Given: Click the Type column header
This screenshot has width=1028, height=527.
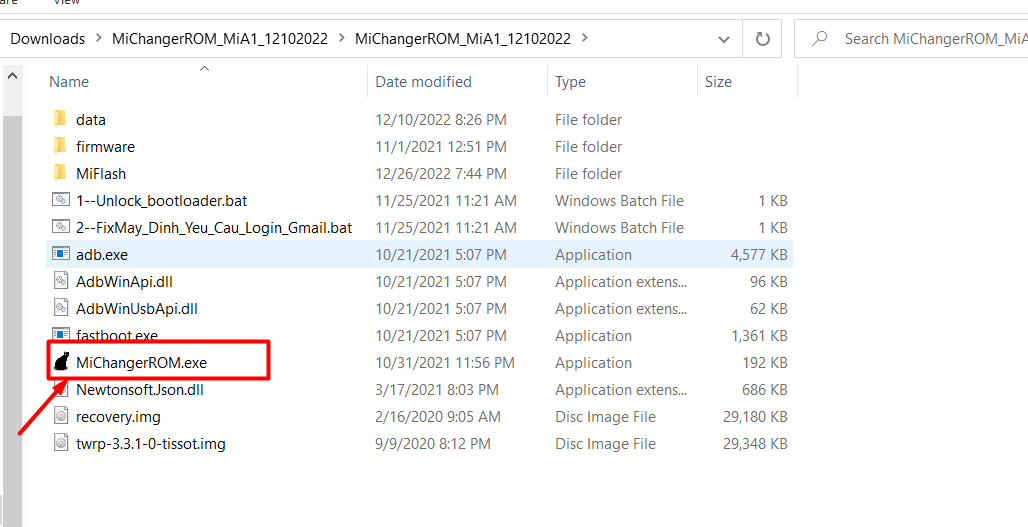Looking at the screenshot, I should click(570, 82).
